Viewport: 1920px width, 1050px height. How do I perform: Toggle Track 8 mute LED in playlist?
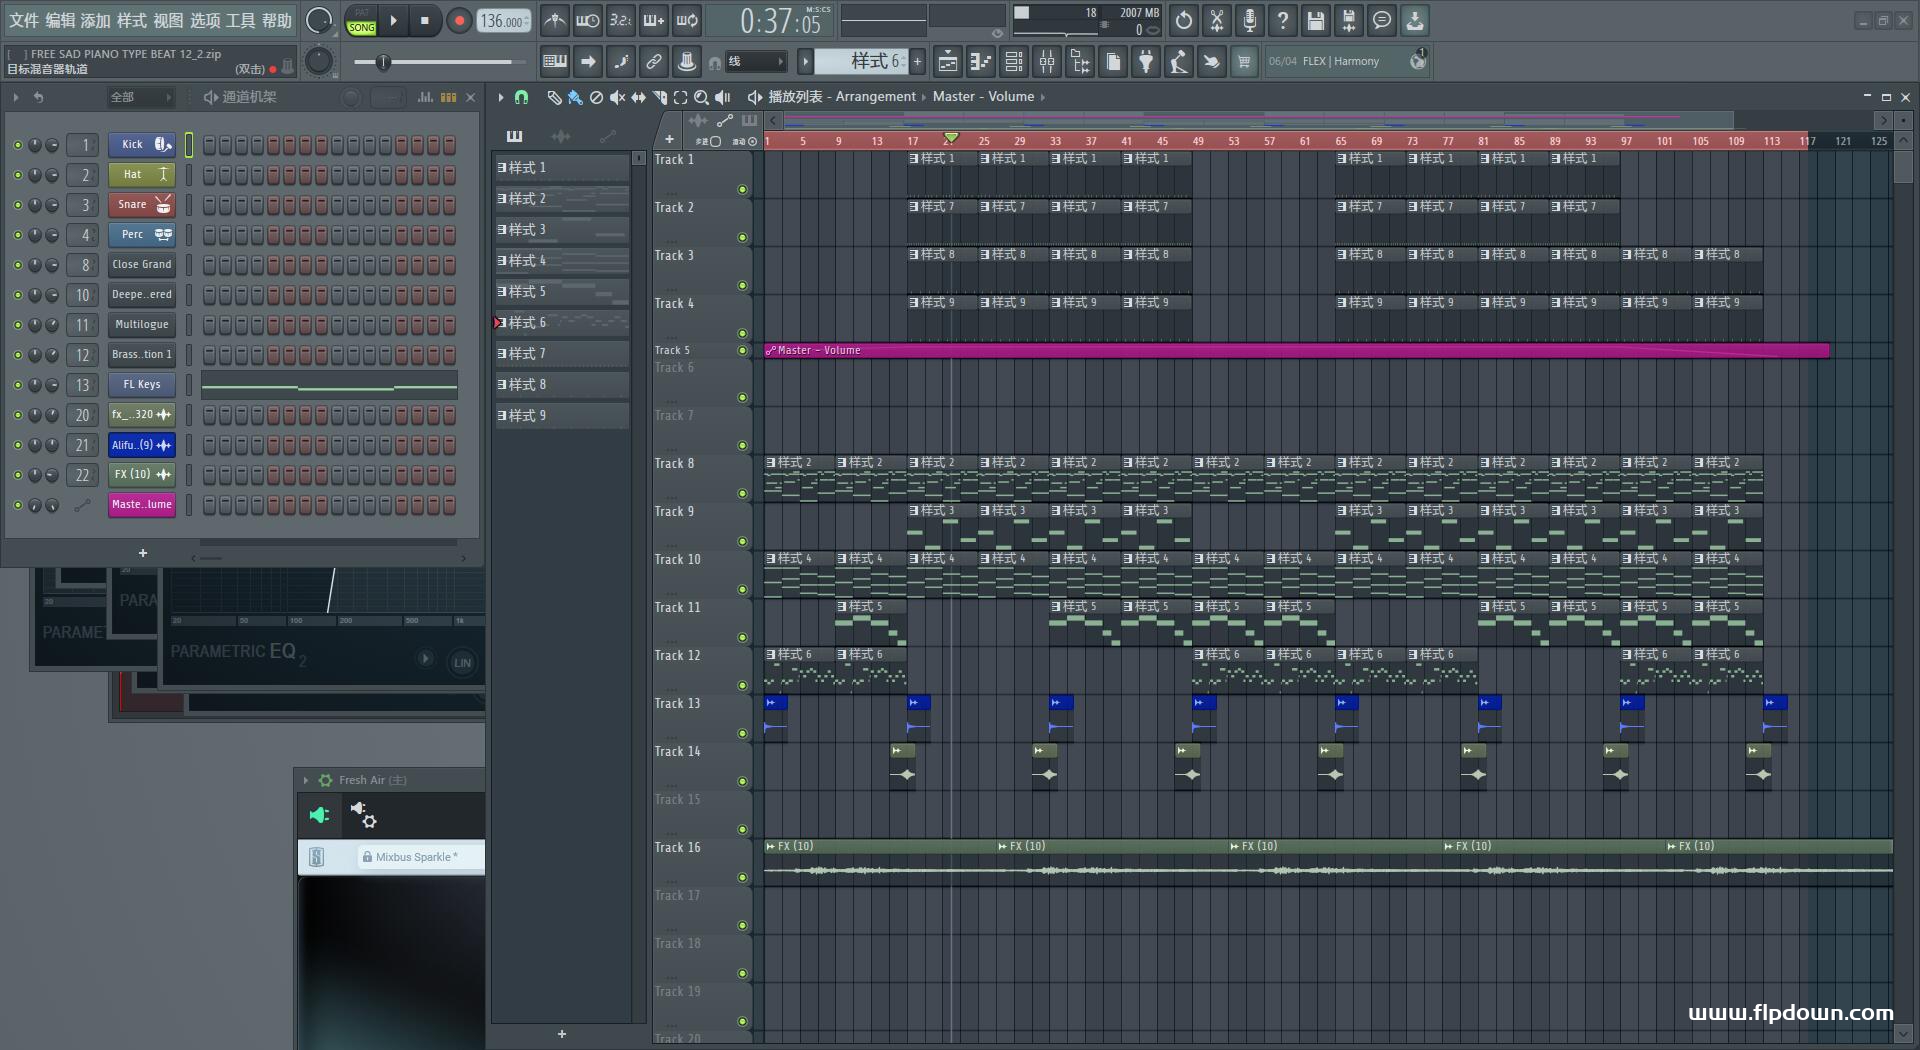click(x=742, y=494)
